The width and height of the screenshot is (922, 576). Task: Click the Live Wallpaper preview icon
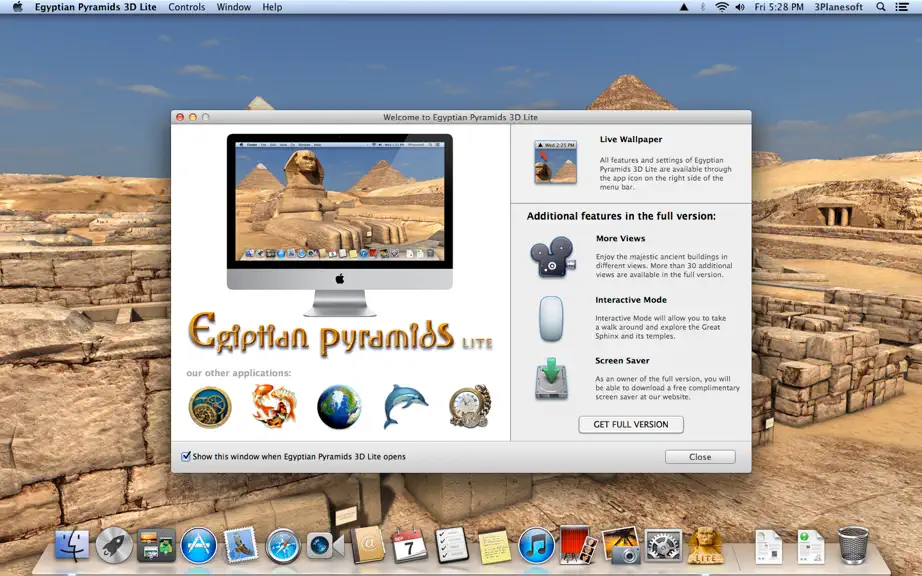tap(555, 162)
